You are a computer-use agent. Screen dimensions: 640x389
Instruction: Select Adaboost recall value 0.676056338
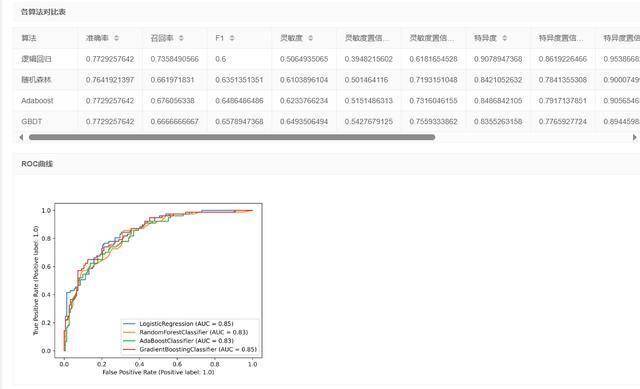(172, 101)
